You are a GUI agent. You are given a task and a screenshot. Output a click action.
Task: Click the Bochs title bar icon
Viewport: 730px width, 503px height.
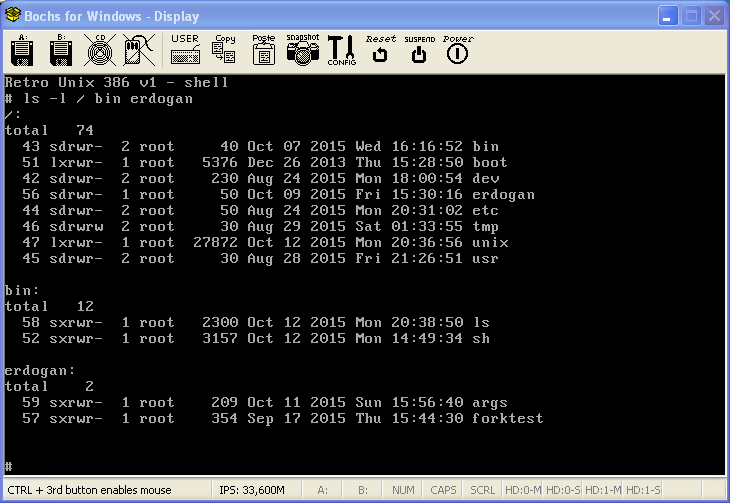14,16
